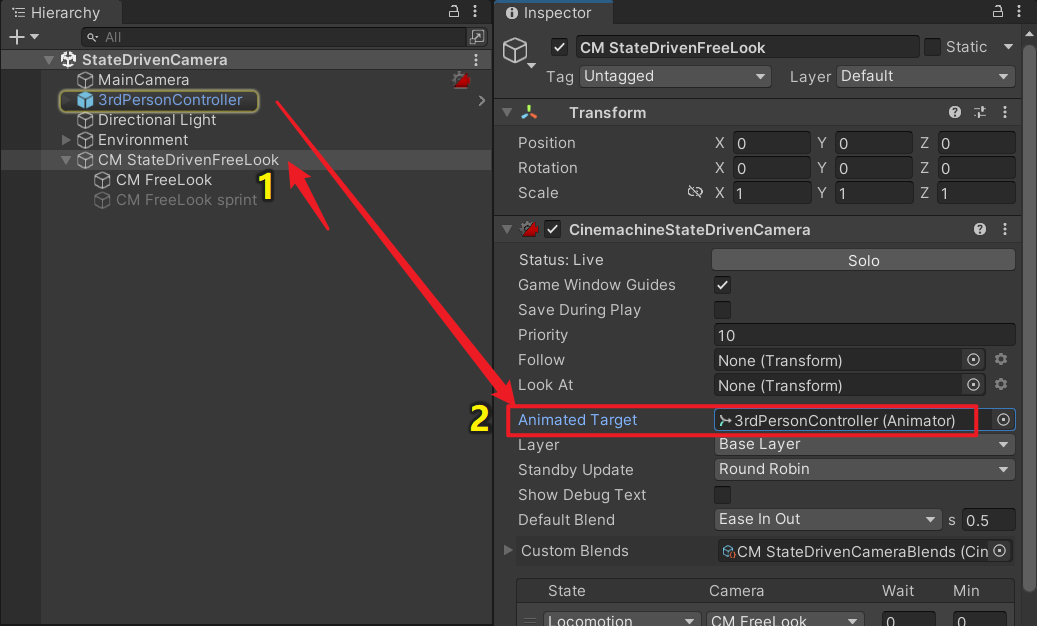The width and height of the screenshot is (1037, 626).
Task: Click the GameObject name field
Action: pos(747,48)
